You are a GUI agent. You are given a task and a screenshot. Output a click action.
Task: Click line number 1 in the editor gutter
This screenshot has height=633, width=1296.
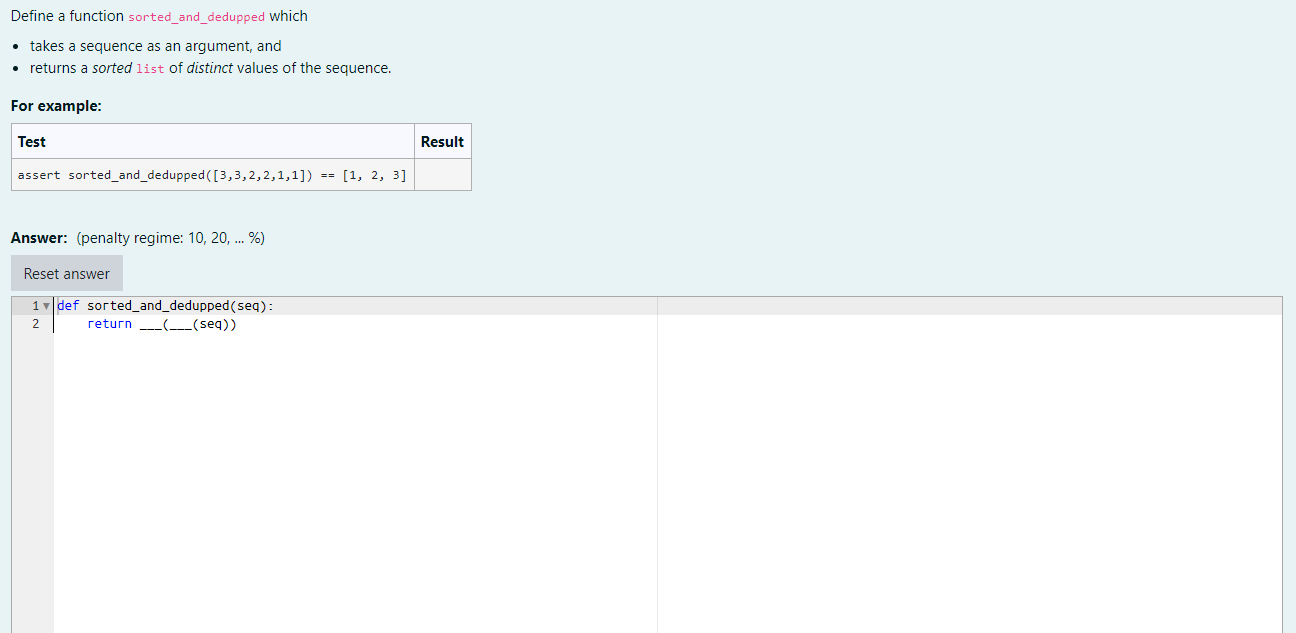(35, 305)
